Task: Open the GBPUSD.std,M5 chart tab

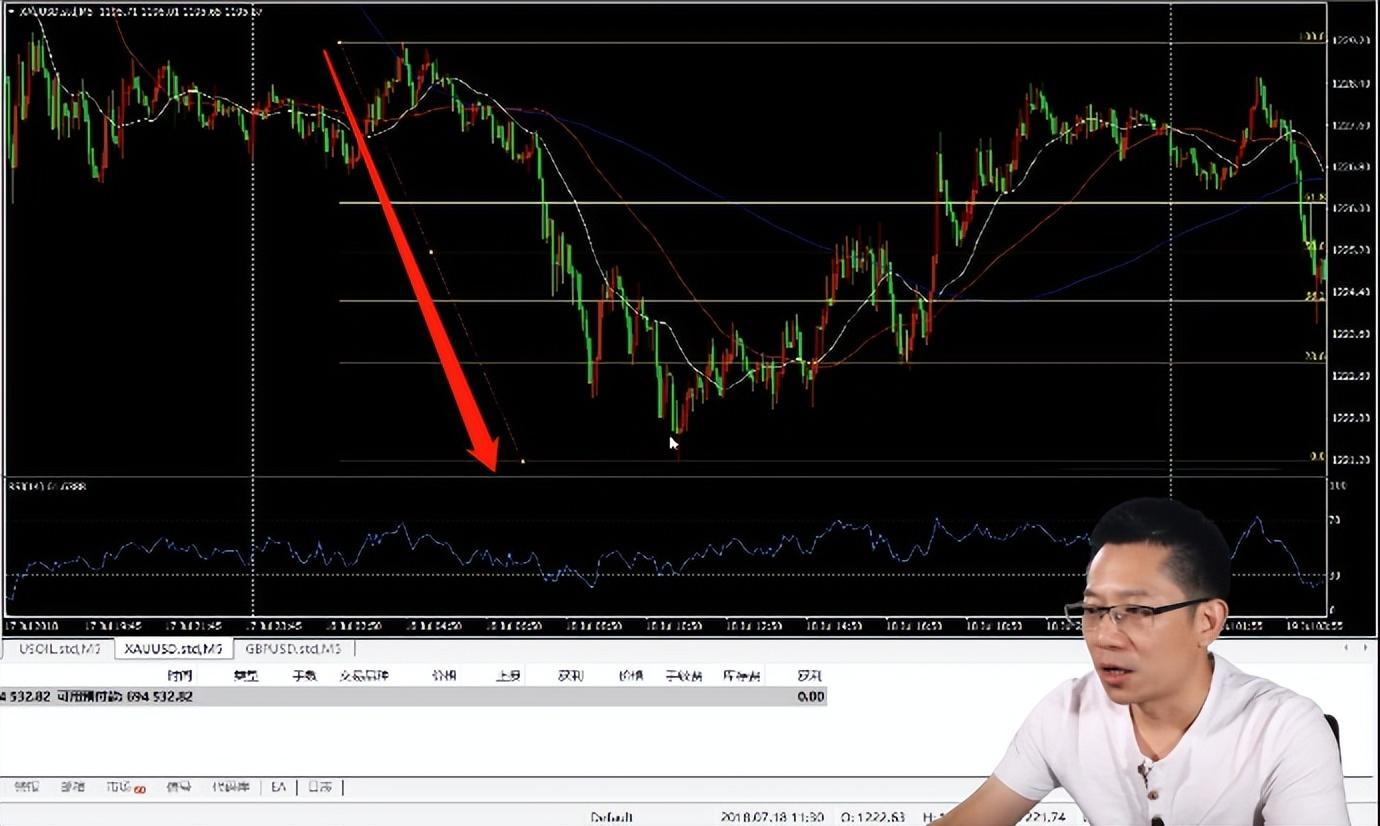Action: pyautogui.click(x=293, y=649)
